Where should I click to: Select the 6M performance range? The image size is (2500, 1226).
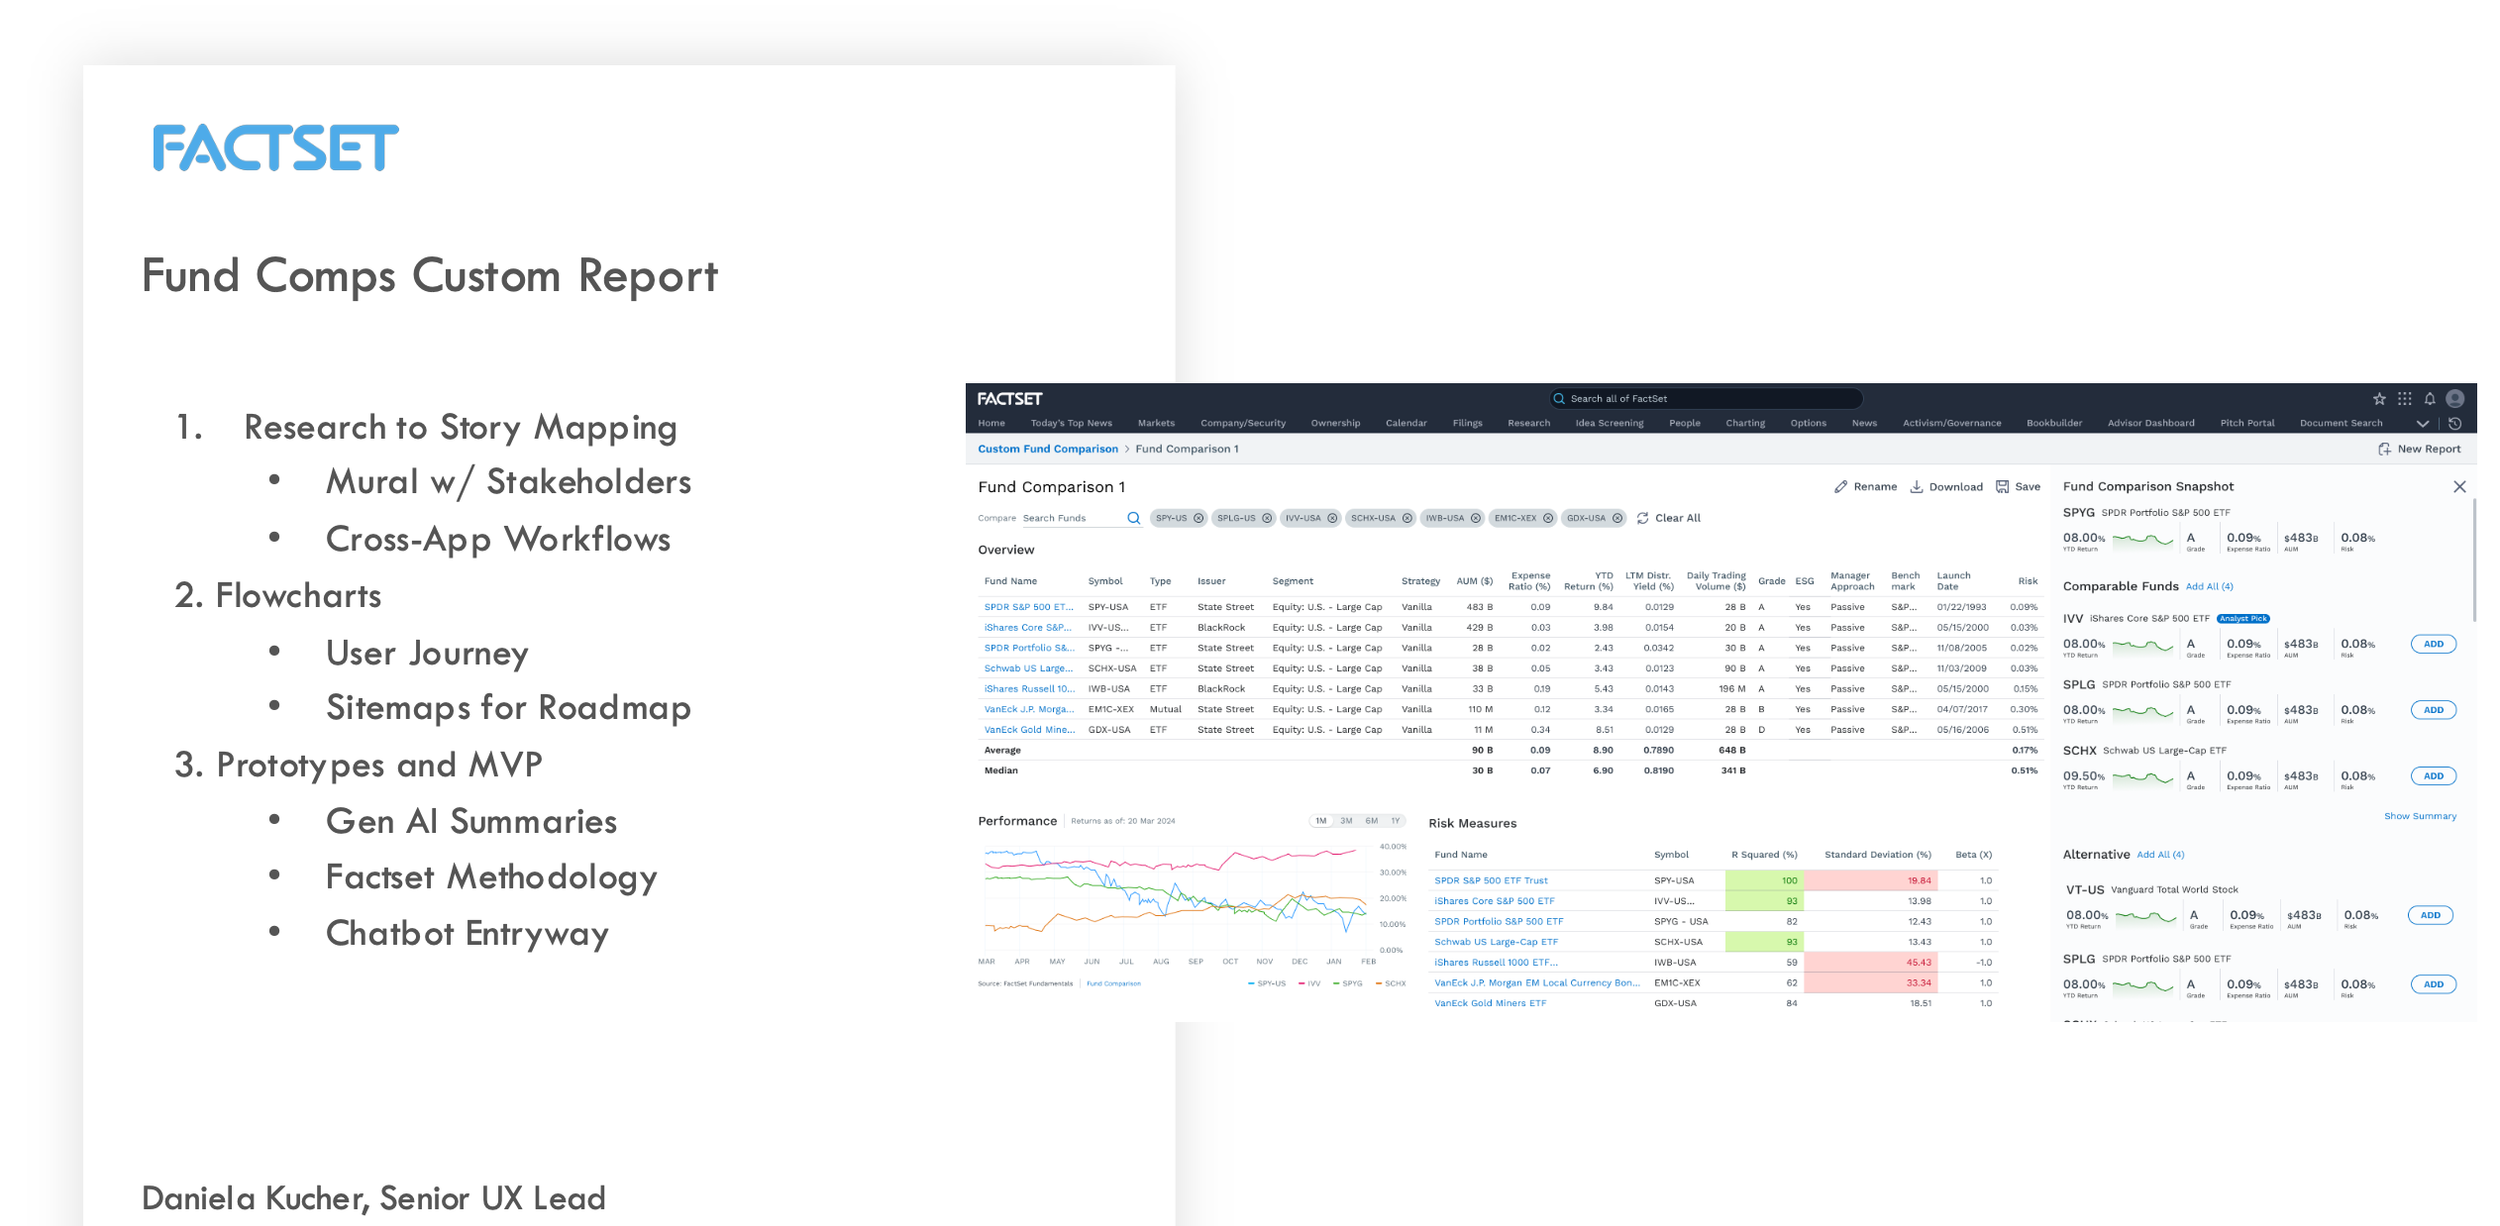click(x=1371, y=821)
